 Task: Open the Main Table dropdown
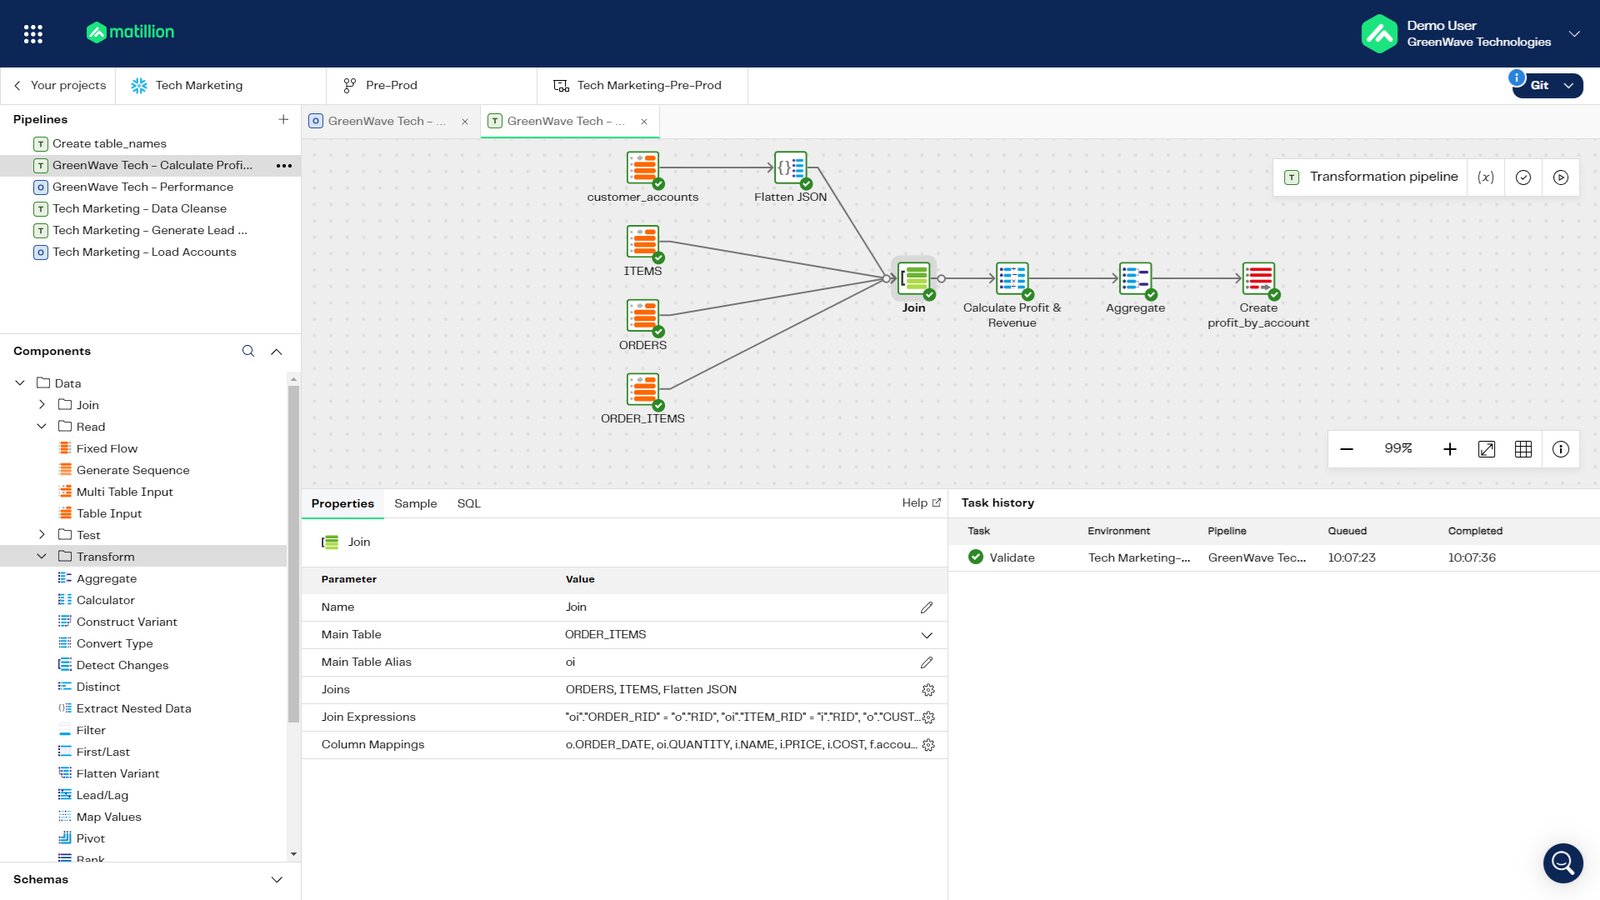pyautogui.click(x=927, y=635)
